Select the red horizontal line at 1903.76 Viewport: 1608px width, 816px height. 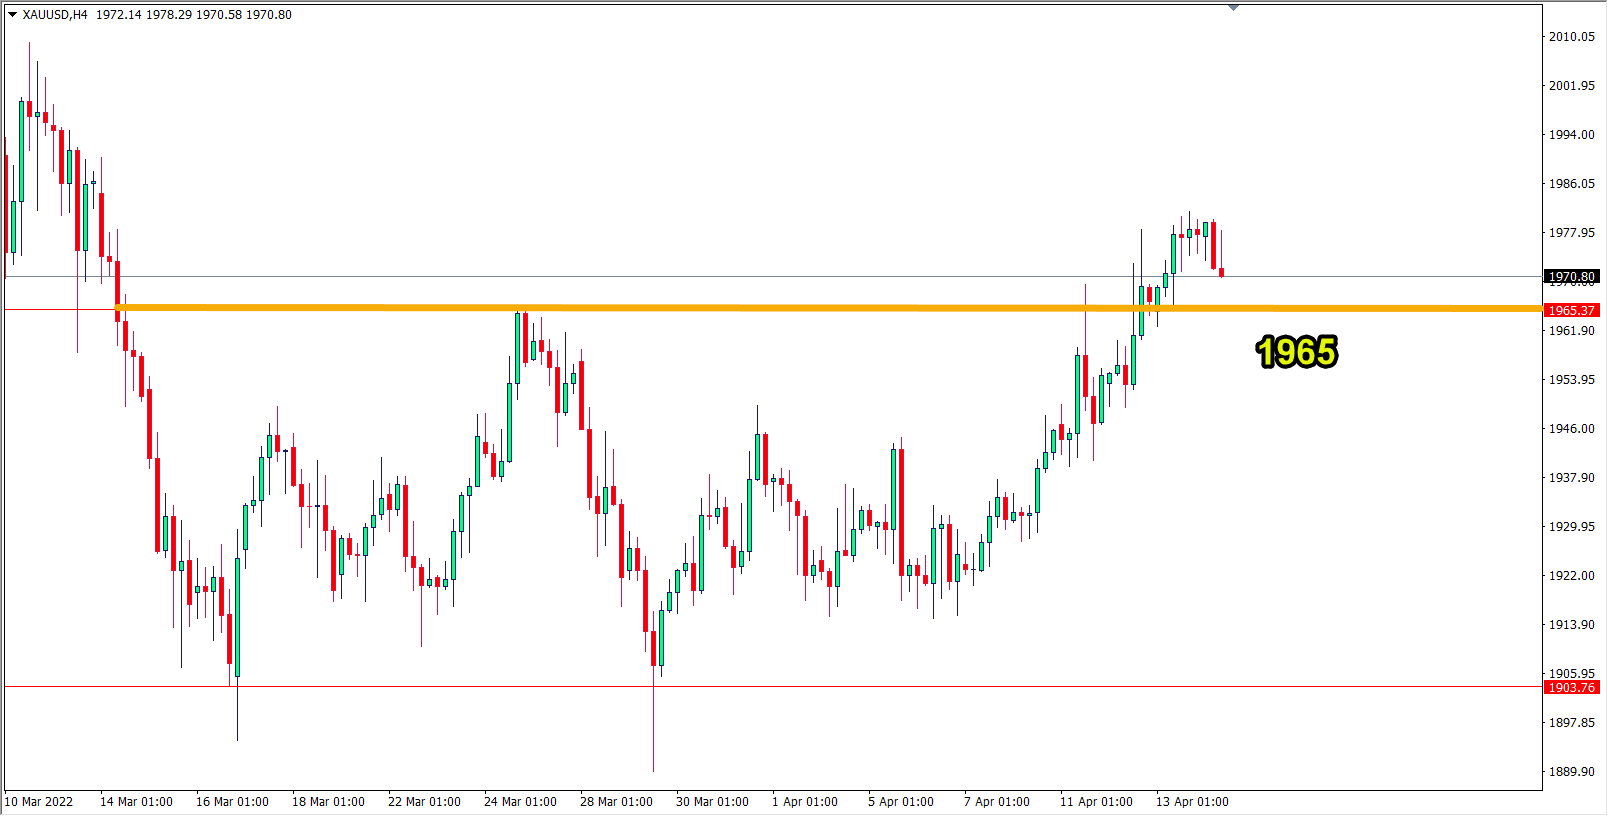click(800, 687)
